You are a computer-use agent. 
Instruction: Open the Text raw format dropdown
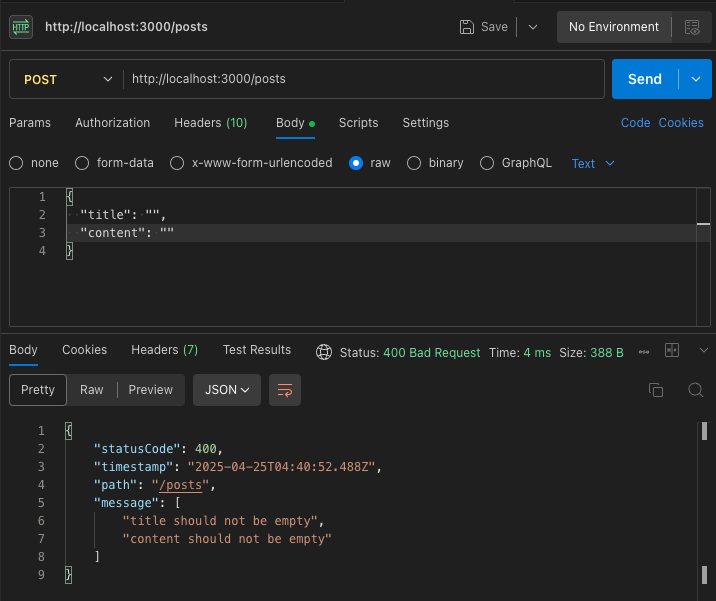coord(593,163)
